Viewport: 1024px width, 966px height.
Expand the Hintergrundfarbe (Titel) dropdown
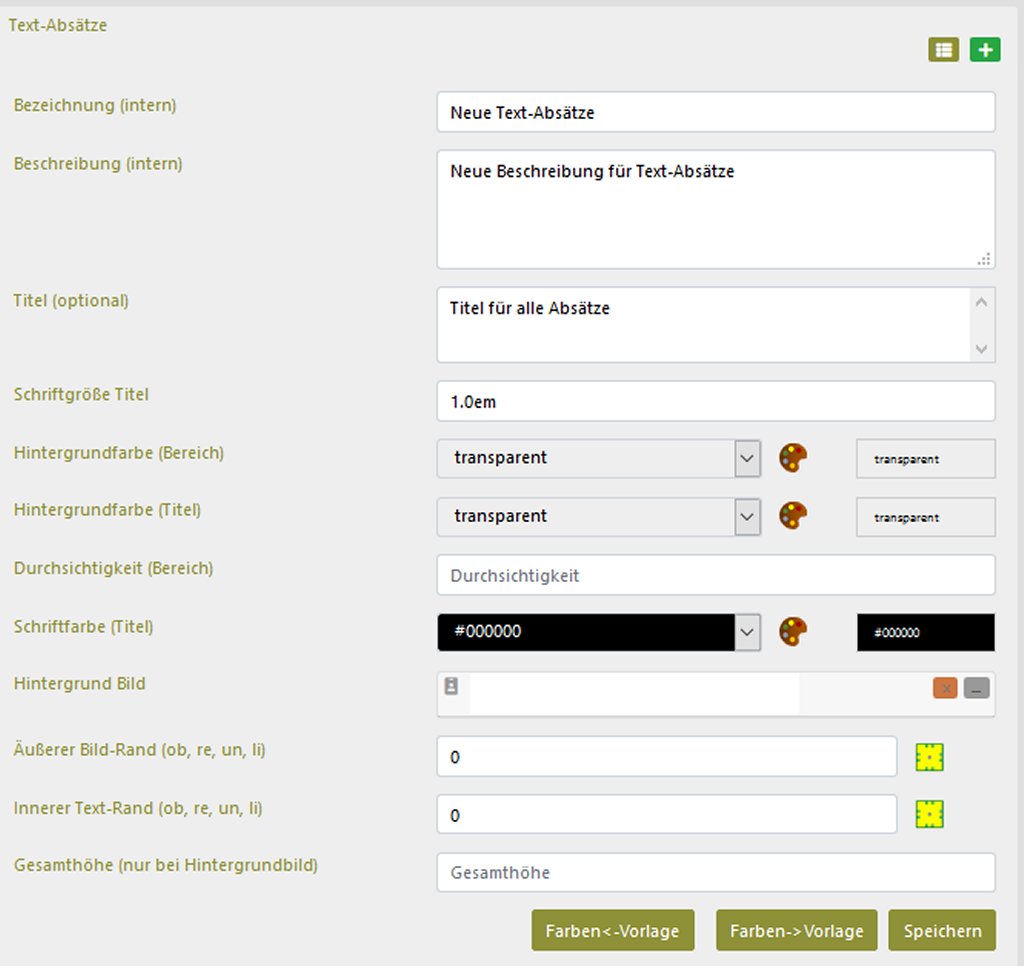click(x=747, y=516)
